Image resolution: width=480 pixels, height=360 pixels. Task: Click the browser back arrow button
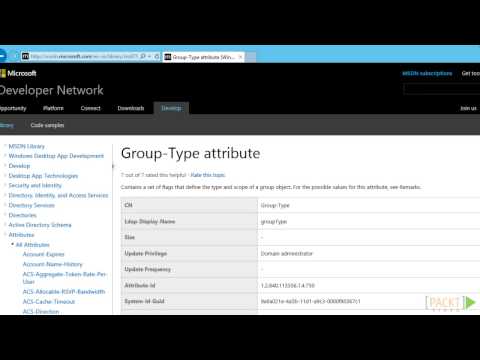click(2, 56)
